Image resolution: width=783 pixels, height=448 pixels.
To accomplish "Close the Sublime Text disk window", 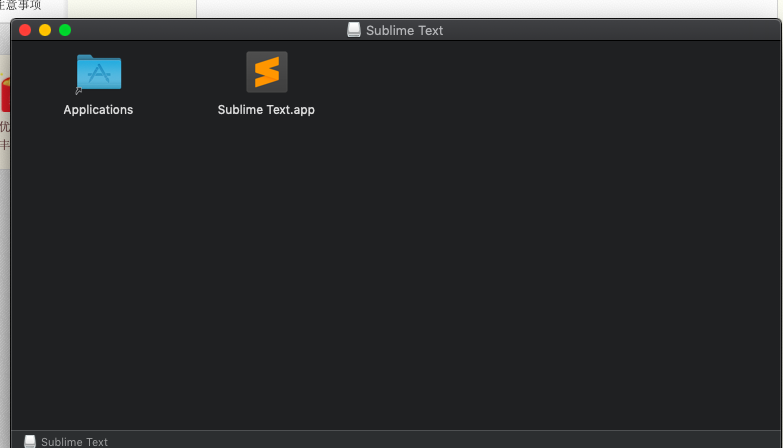I will (x=25, y=30).
